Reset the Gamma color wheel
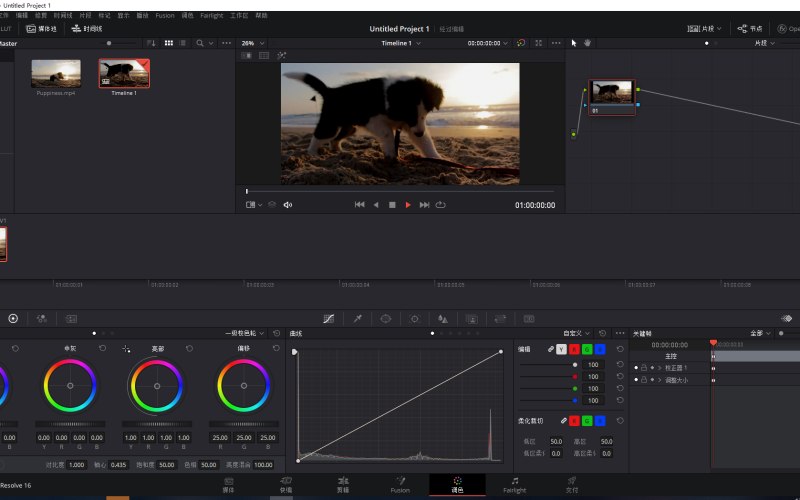Screen dimensions: 800x500 (103, 348)
